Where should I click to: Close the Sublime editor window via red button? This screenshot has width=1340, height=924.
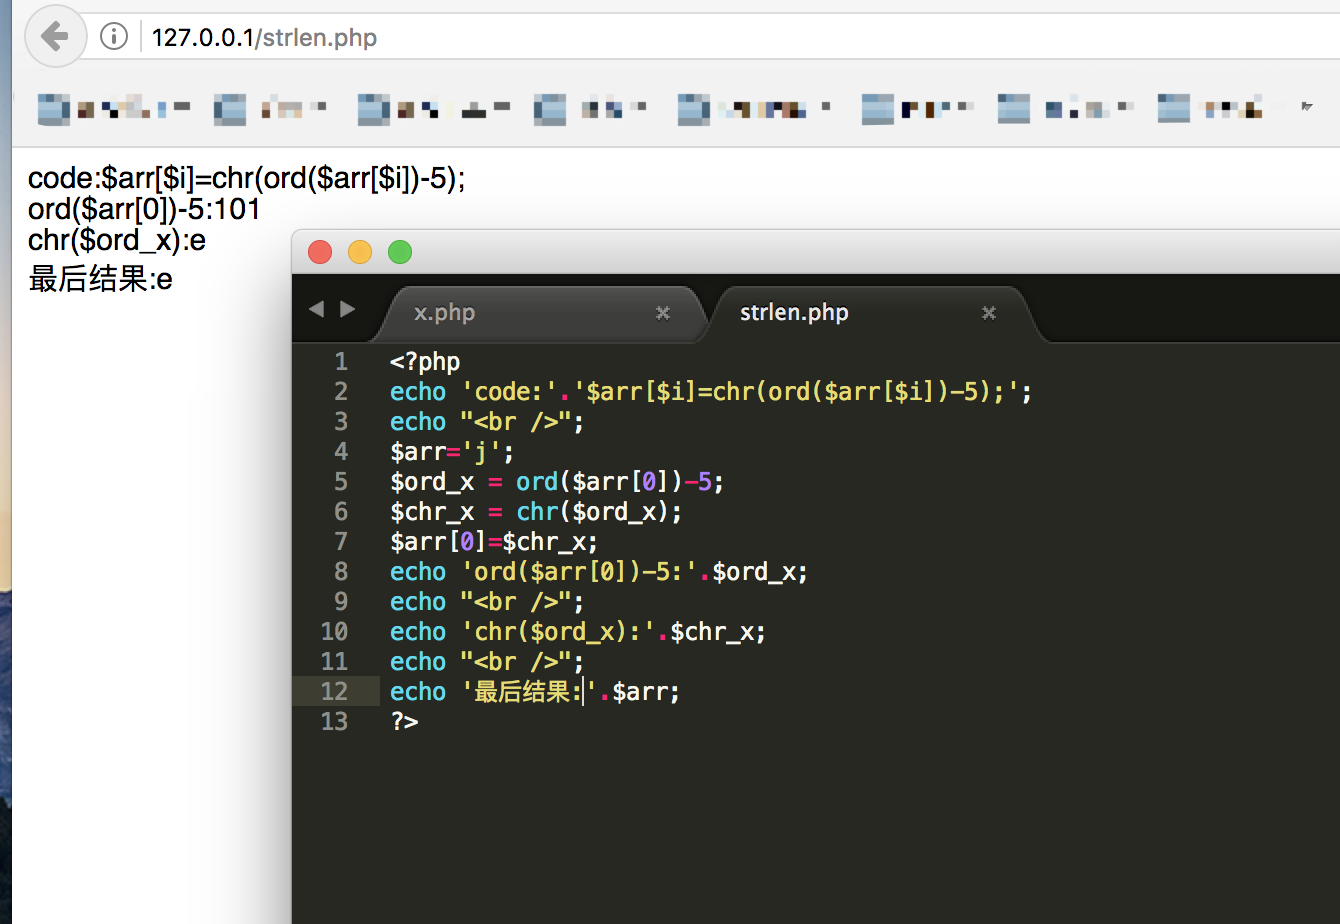(320, 252)
